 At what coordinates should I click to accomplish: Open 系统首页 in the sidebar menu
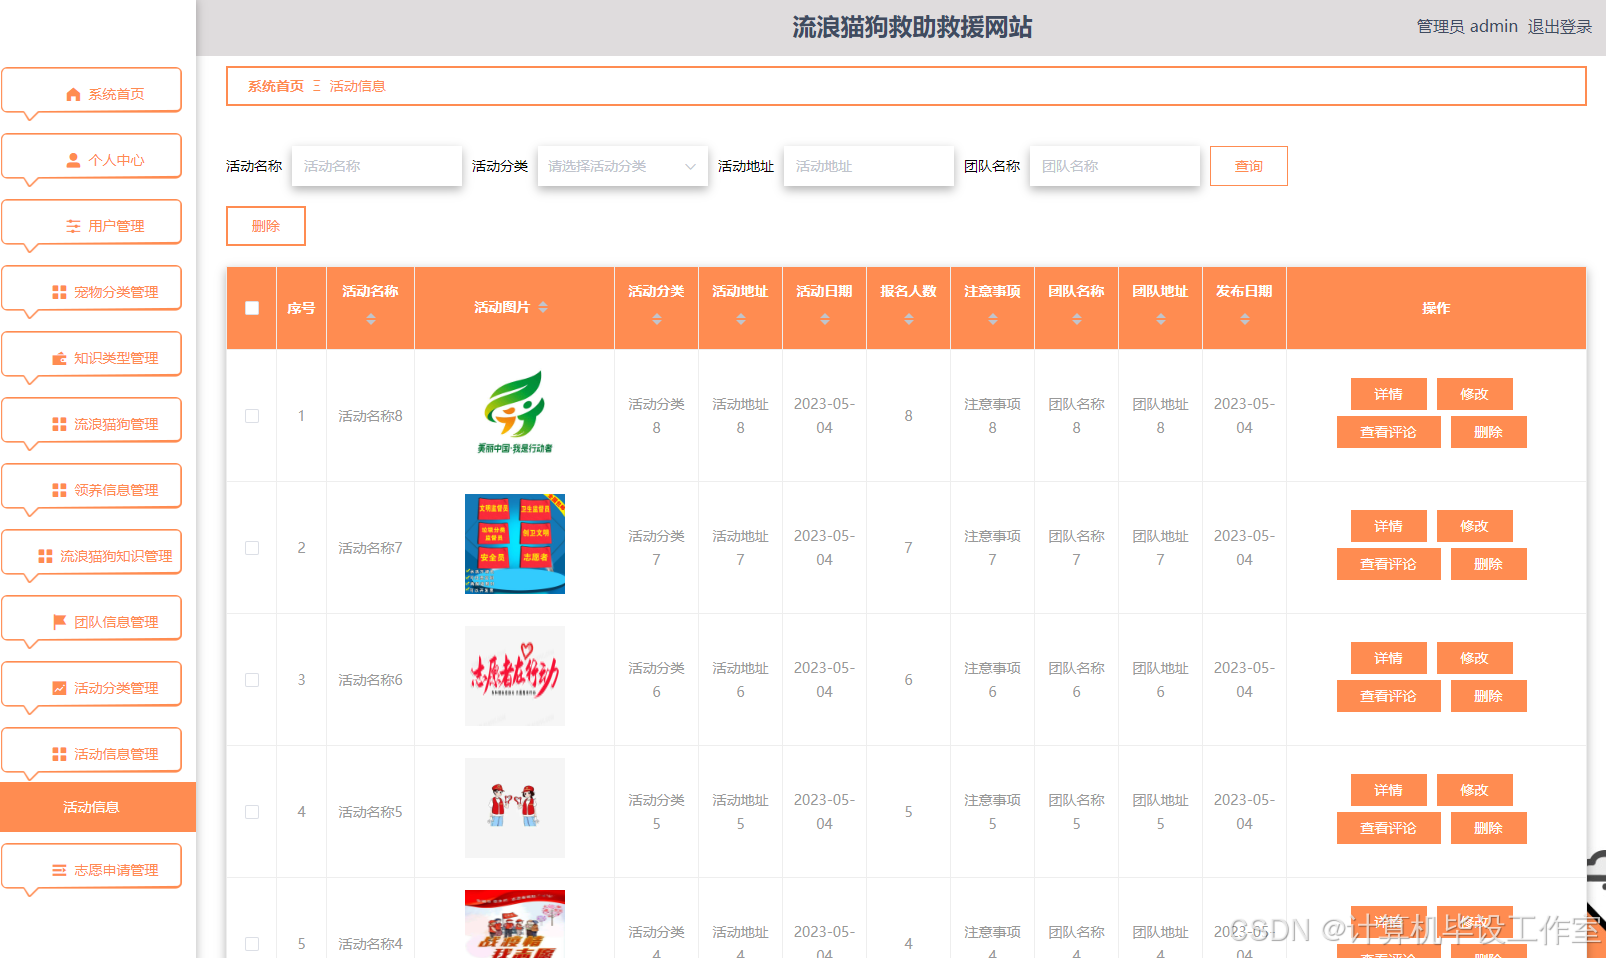pos(92,92)
